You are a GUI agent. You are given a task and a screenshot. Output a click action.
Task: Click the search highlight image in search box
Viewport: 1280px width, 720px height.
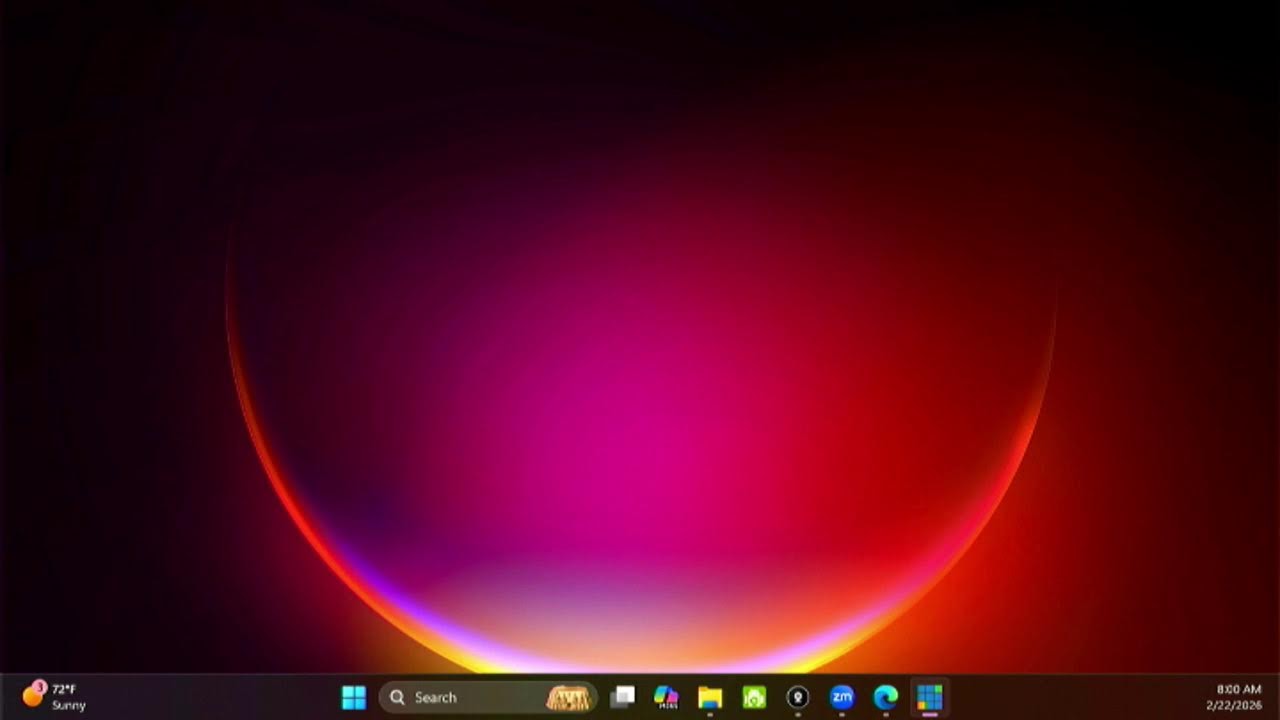[x=568, y=697]
